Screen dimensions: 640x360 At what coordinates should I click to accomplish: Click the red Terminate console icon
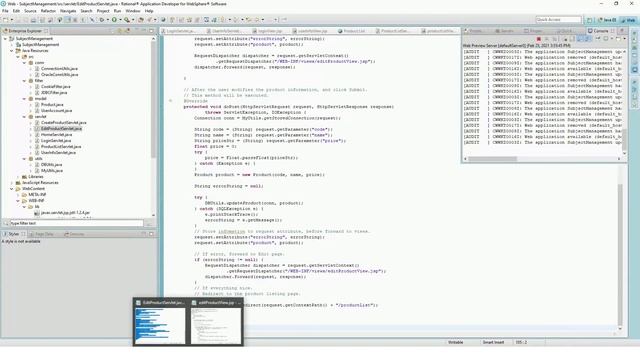point(539,39)
